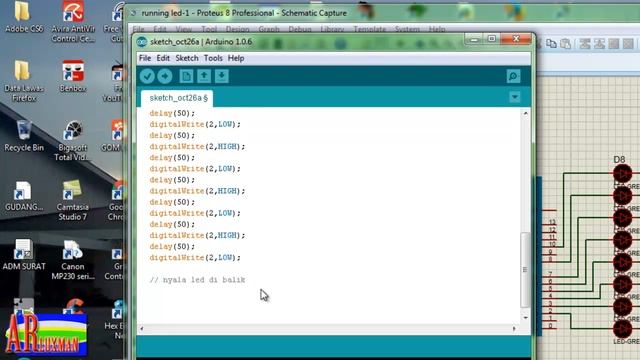Maximize the Arduino window

492,39
